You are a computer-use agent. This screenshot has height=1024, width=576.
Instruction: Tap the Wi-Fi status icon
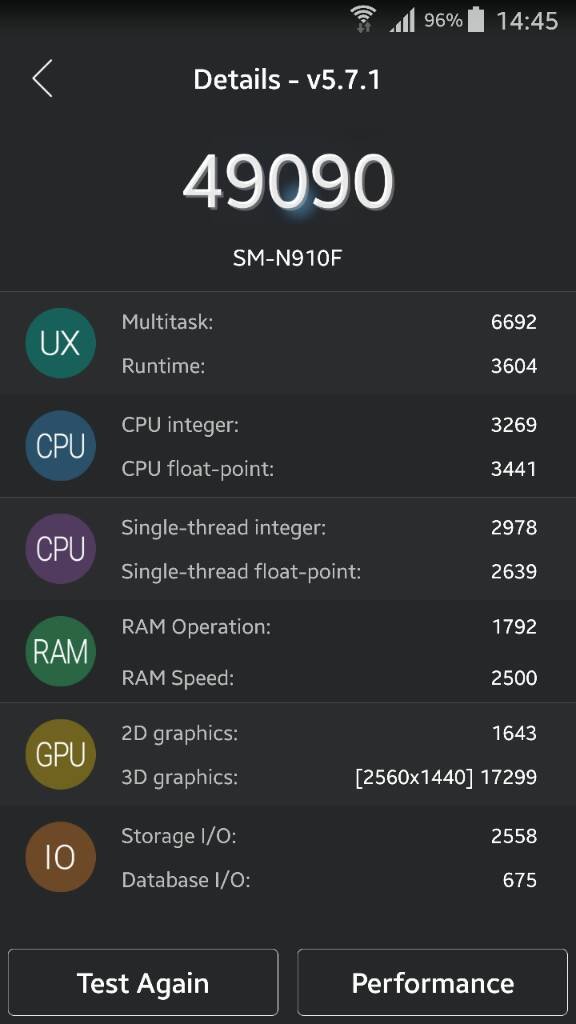coord(363,19)
